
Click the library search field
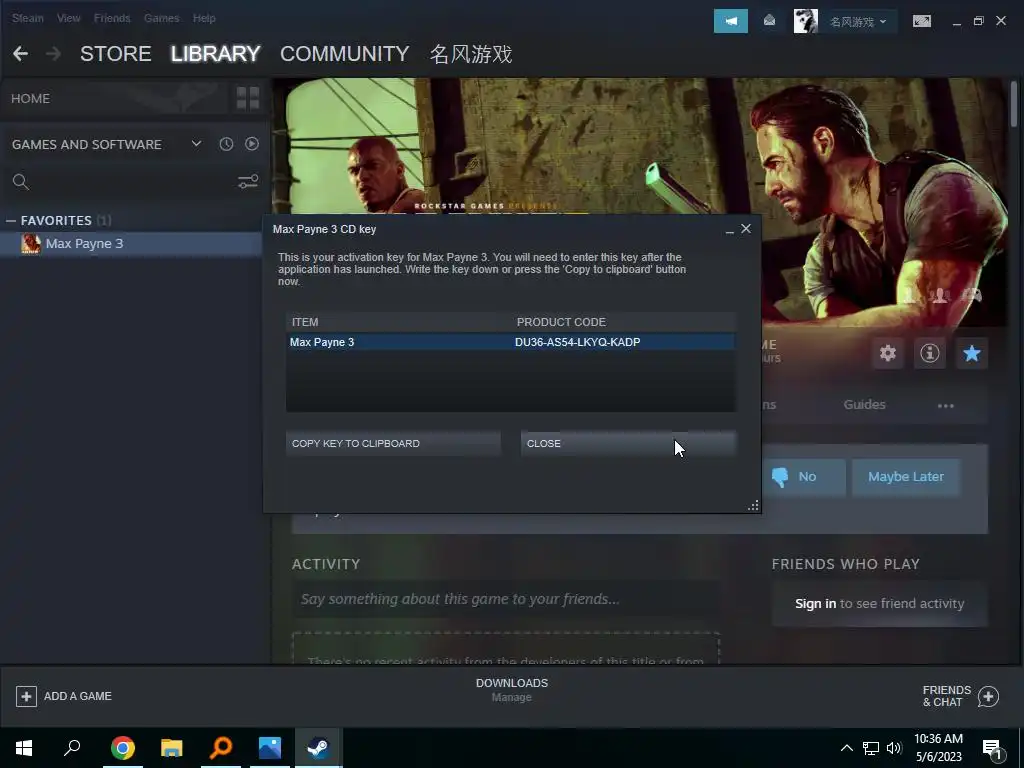(x=134, y=182)
